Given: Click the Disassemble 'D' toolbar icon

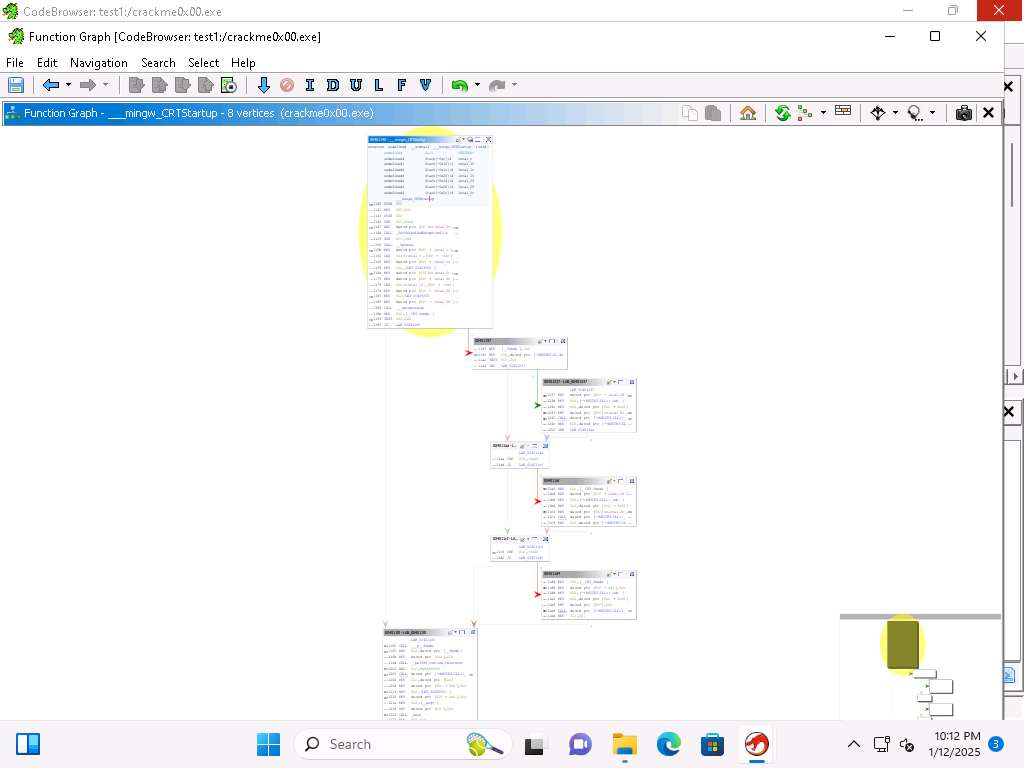Looking at the screenshot, I should pyautogui.click(x=332, y=85).
